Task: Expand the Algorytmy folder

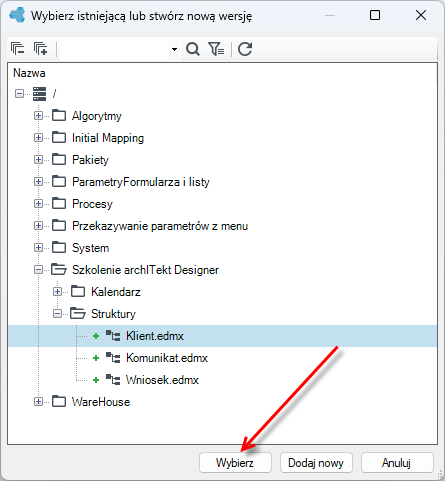Action: 38,116
